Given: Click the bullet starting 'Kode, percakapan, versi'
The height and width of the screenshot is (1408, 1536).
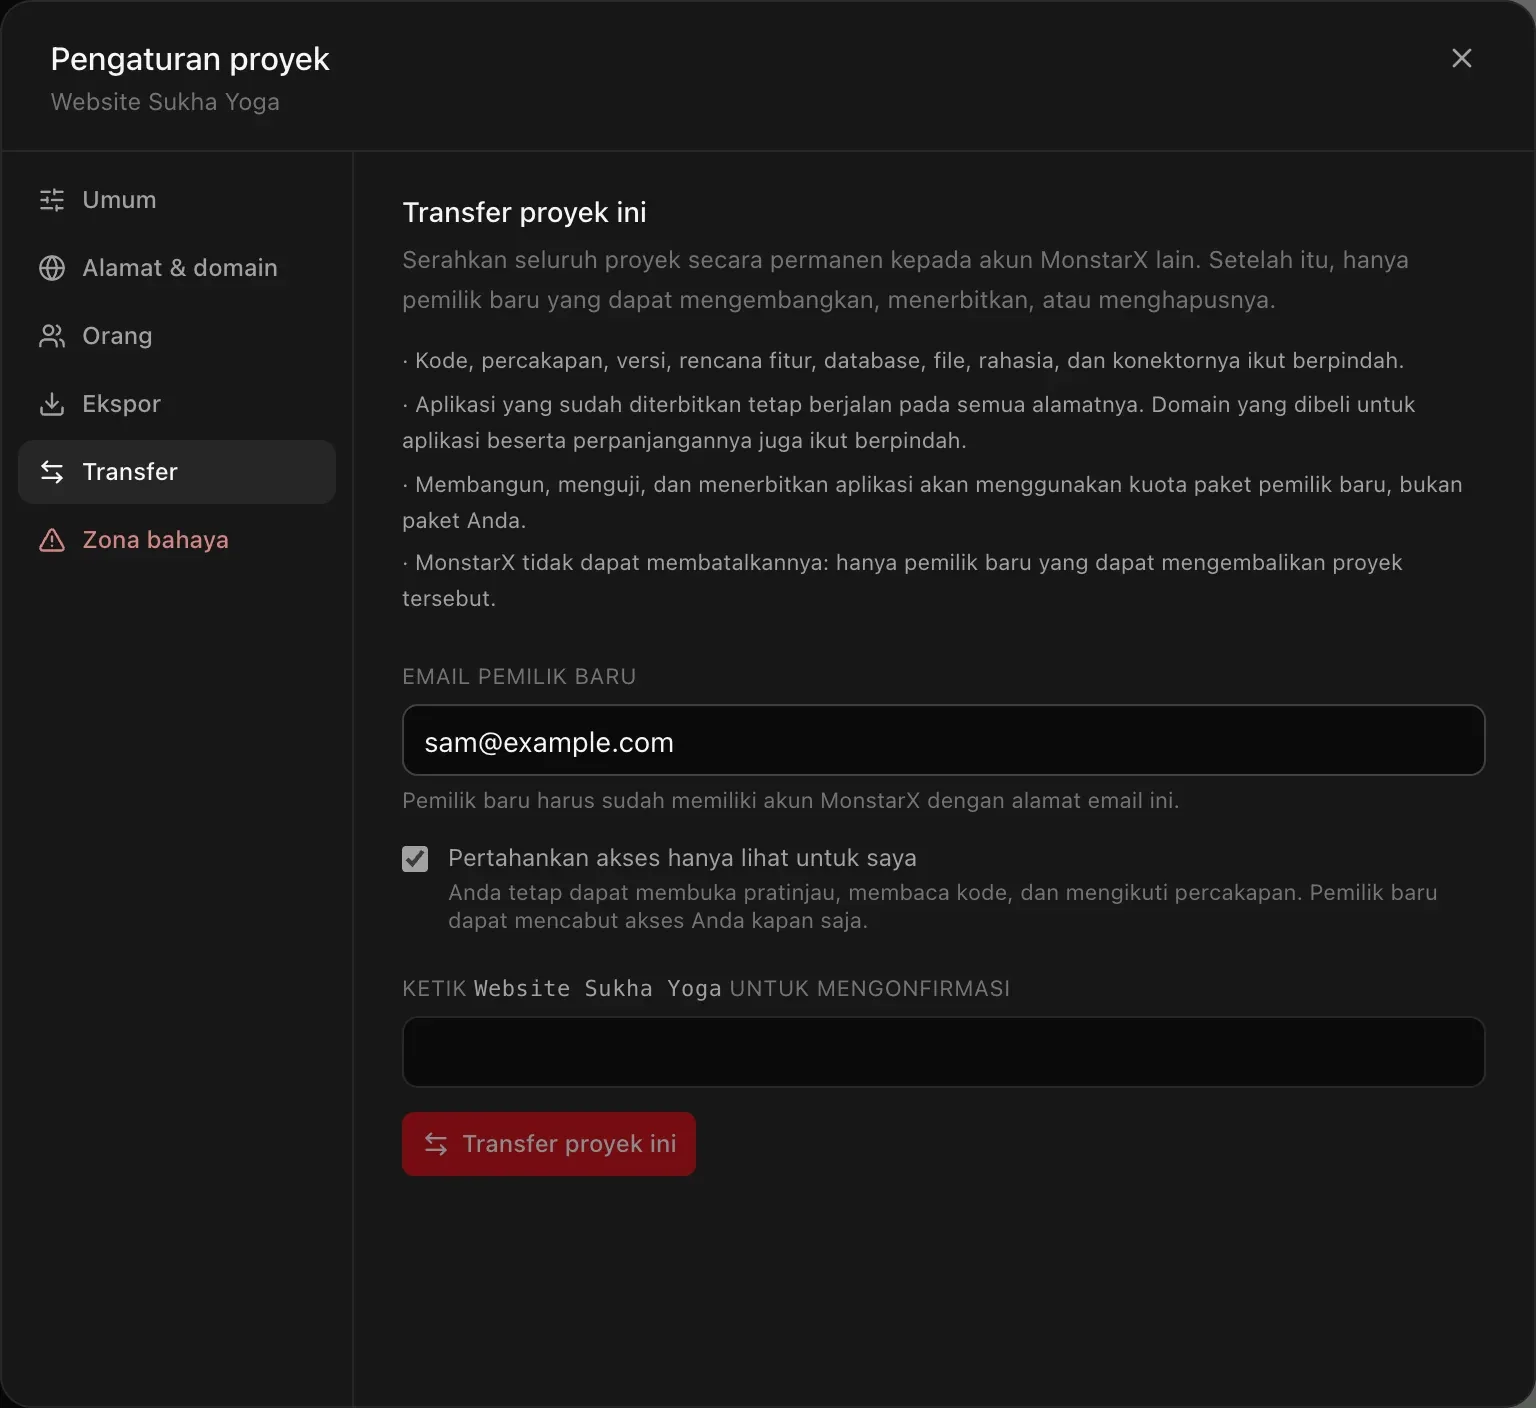Looking at the screenshot, I should (903, 361).
